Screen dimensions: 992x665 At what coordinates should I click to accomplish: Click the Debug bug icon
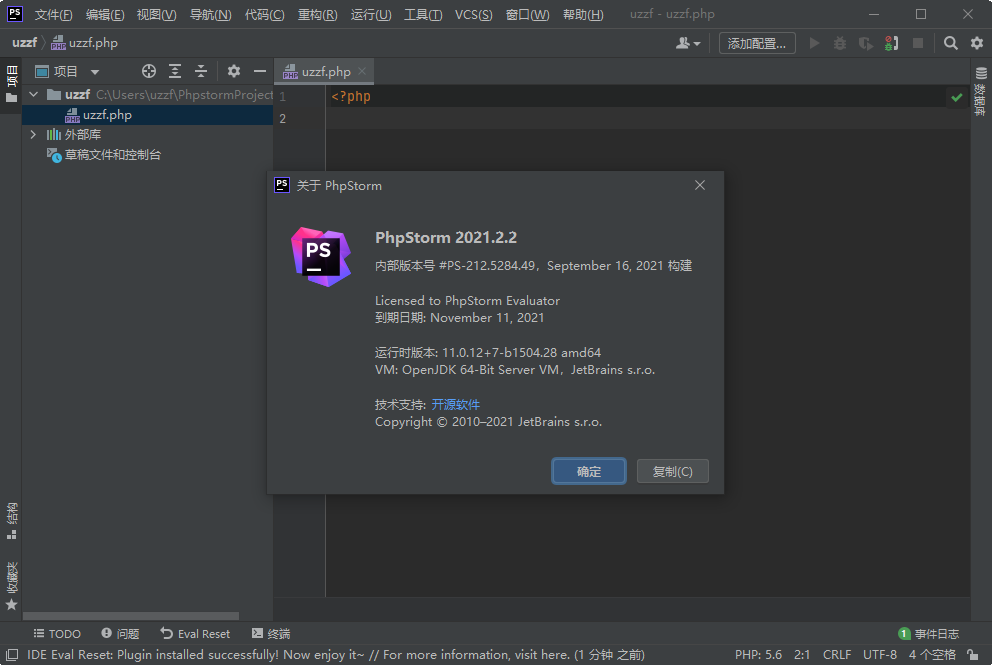click(840, 43)
